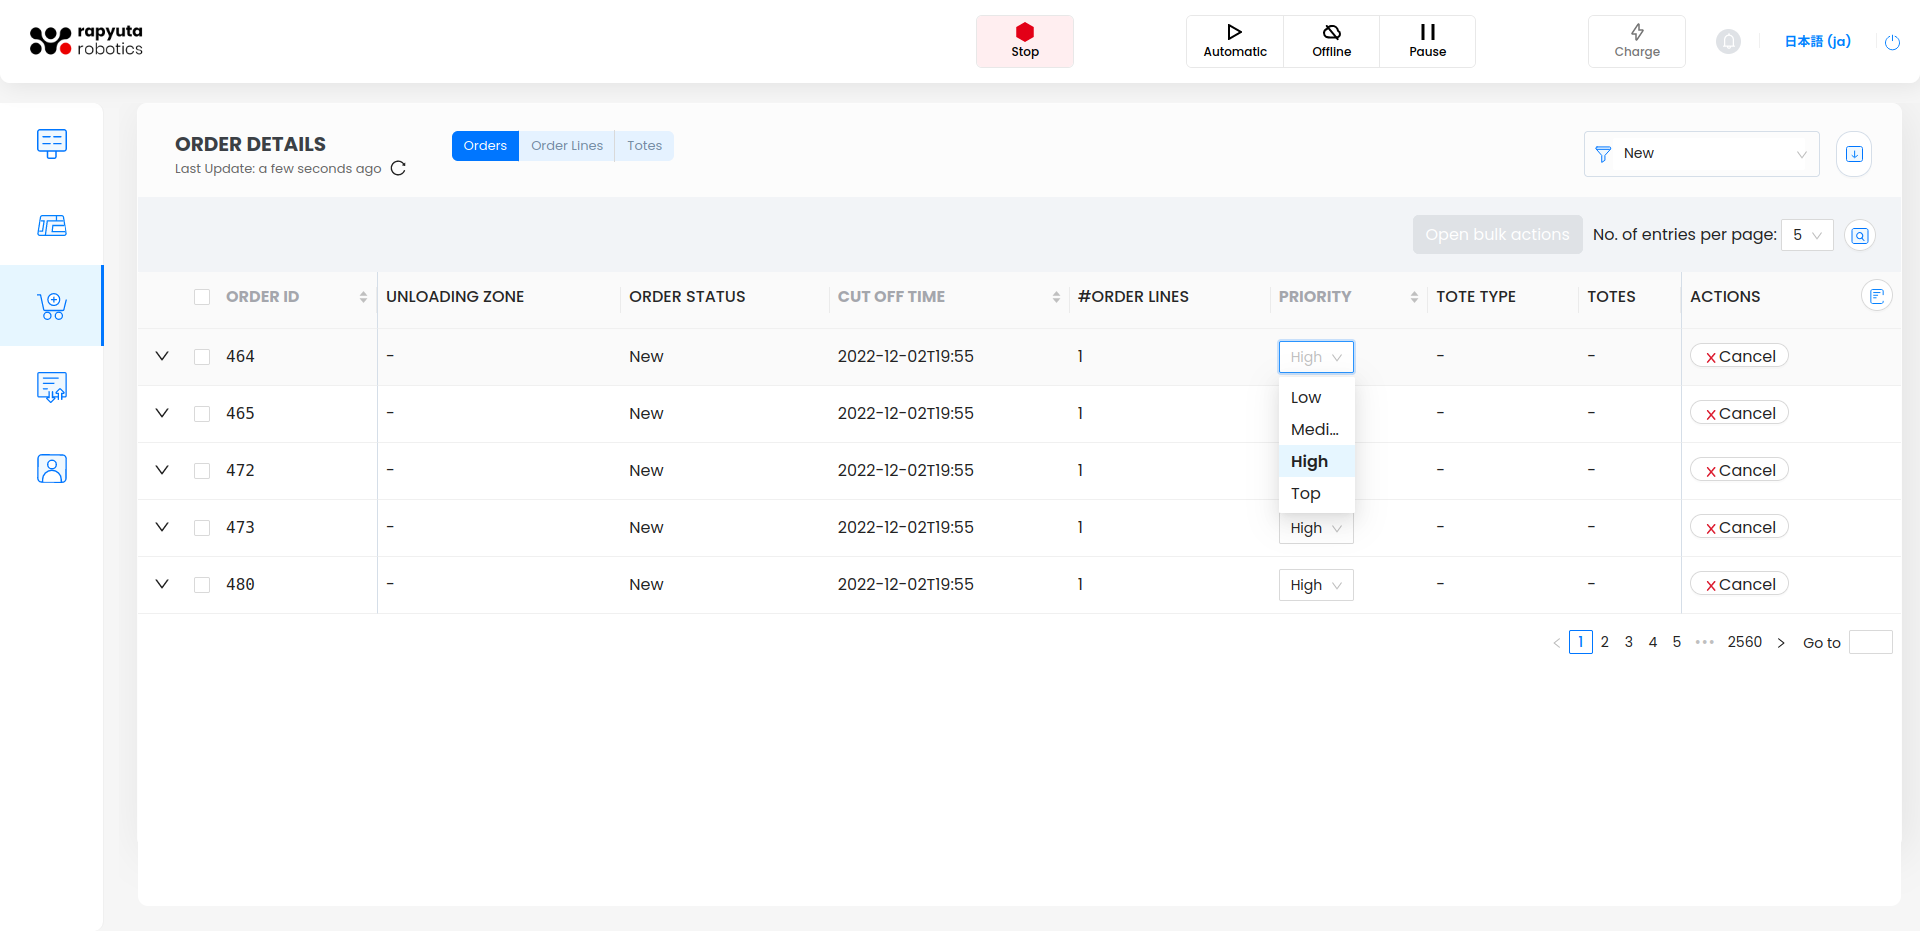1920x931 pixels.
Task: Open the New status filter dropdown
Action: (x=1701, y=154)
